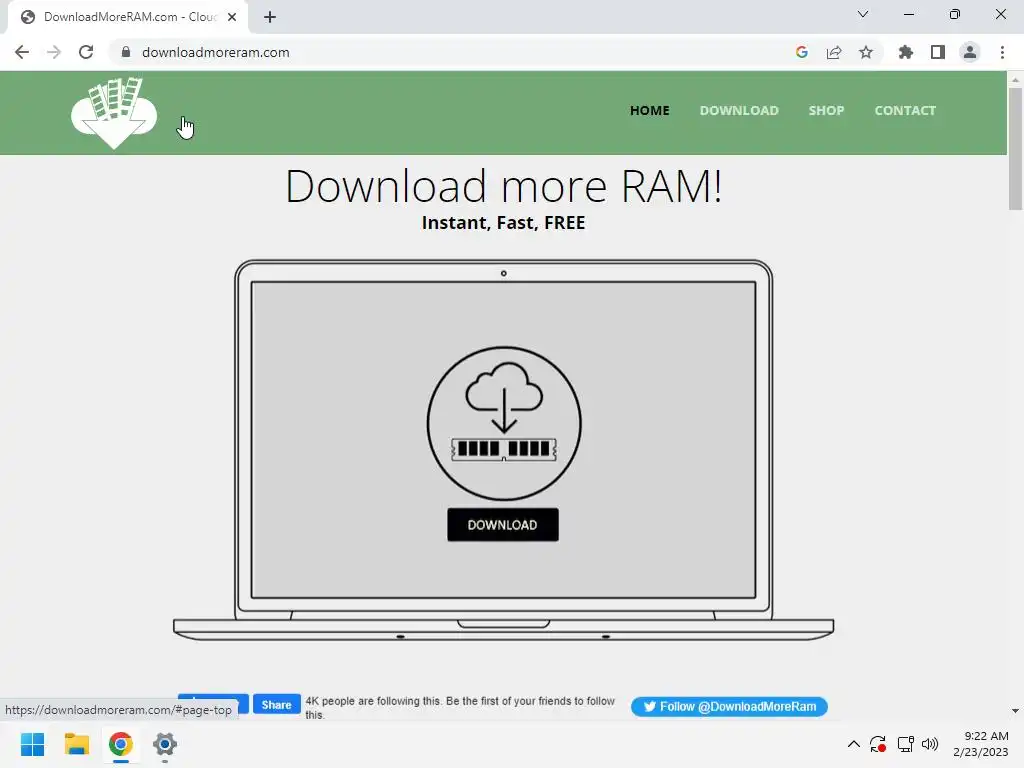Click the volume speaker tray icon

tap(930, 744)
